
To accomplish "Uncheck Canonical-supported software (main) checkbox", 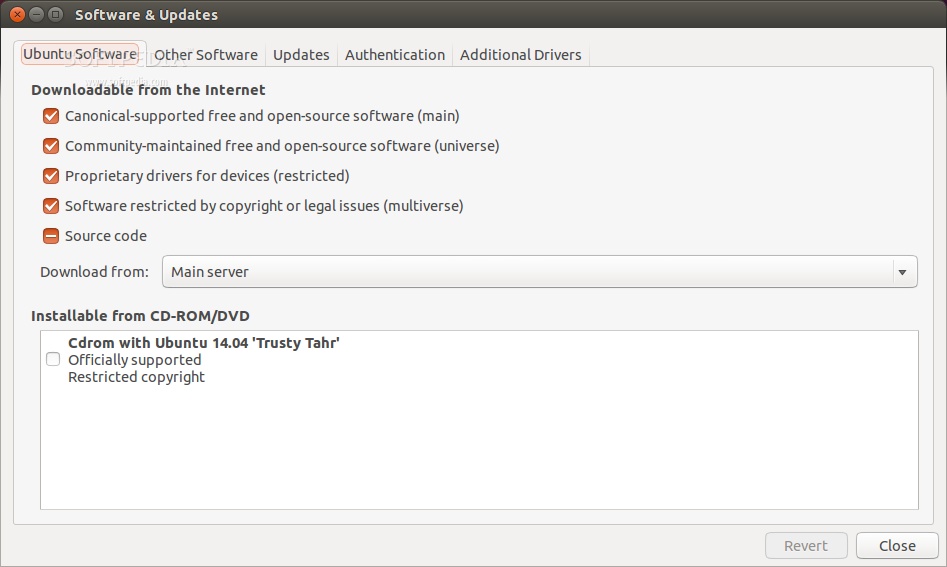I will (x=51, y=116).
